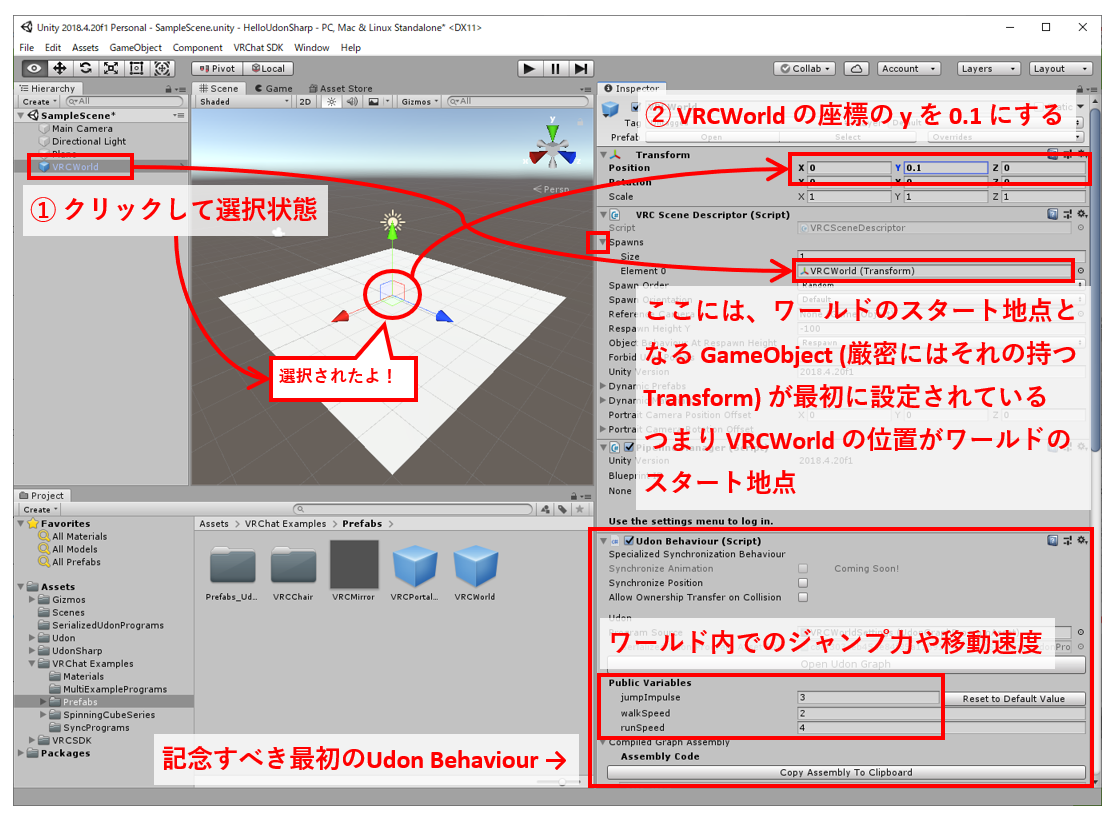
Task: Open the VRCMirror prefab thumbnail
Action: tap(354, 565)
